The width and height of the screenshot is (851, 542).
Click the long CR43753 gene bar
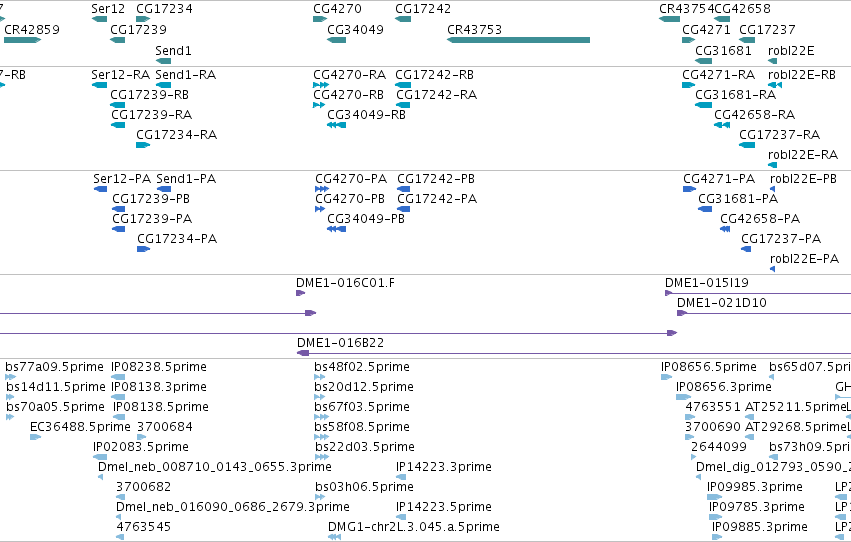pyautogui.click(x=518, y=40)
